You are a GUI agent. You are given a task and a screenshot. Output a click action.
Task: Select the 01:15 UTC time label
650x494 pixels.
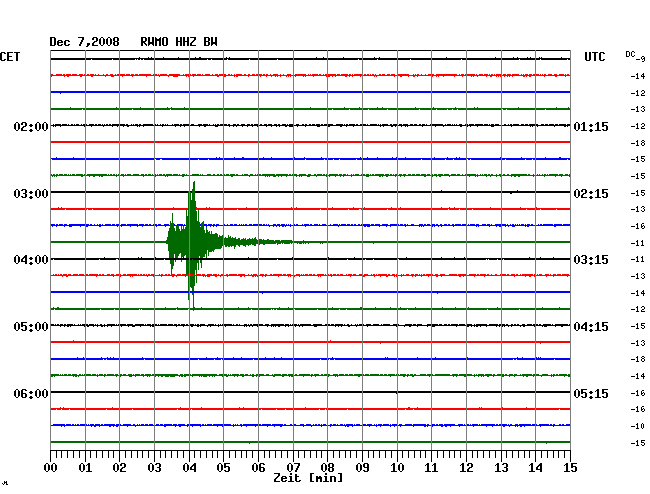click(x=591, y=126)
